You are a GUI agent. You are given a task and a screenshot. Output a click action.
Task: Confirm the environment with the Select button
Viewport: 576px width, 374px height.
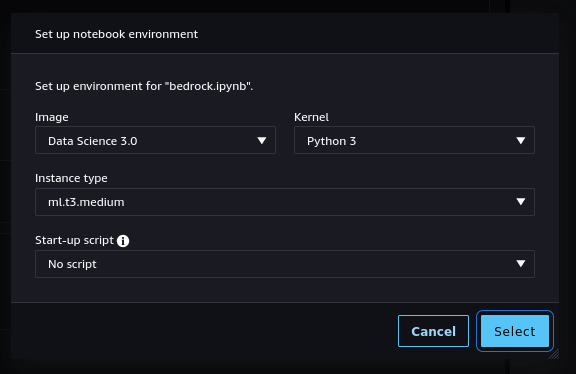(515, 331)
